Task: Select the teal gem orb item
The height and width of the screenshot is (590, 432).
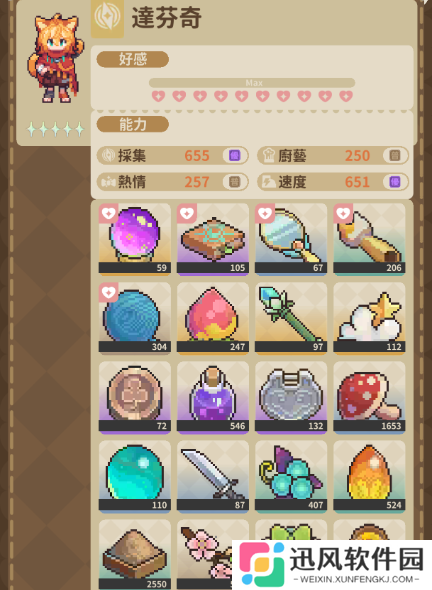Action: pos(134,476)
